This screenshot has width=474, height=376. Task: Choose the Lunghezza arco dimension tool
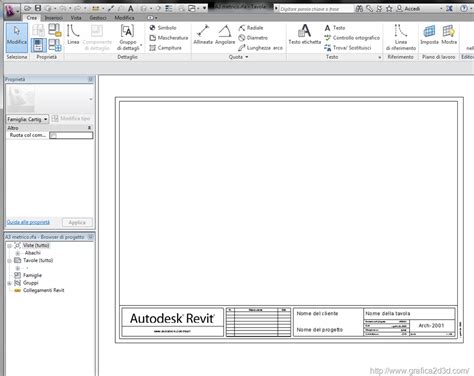[x=260, y=48]
